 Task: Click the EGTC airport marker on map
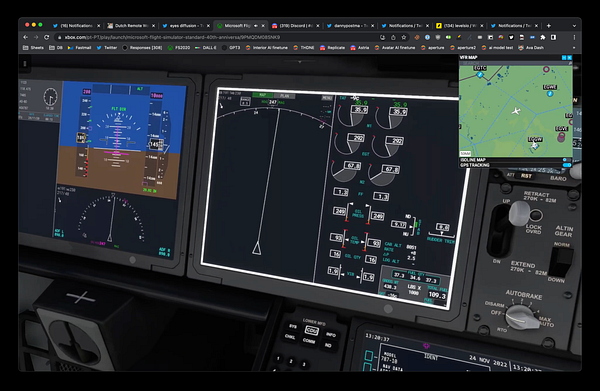(479, 75)
